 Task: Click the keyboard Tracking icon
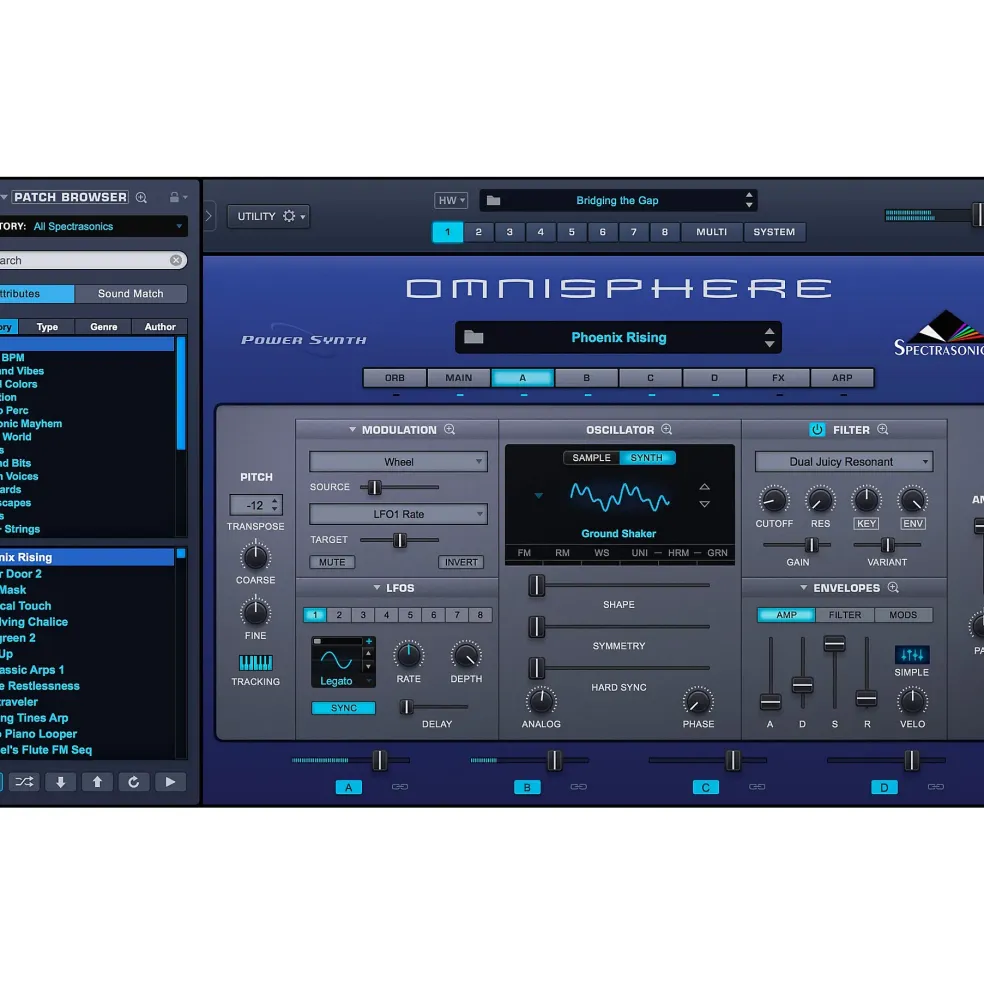pos(256,663)
